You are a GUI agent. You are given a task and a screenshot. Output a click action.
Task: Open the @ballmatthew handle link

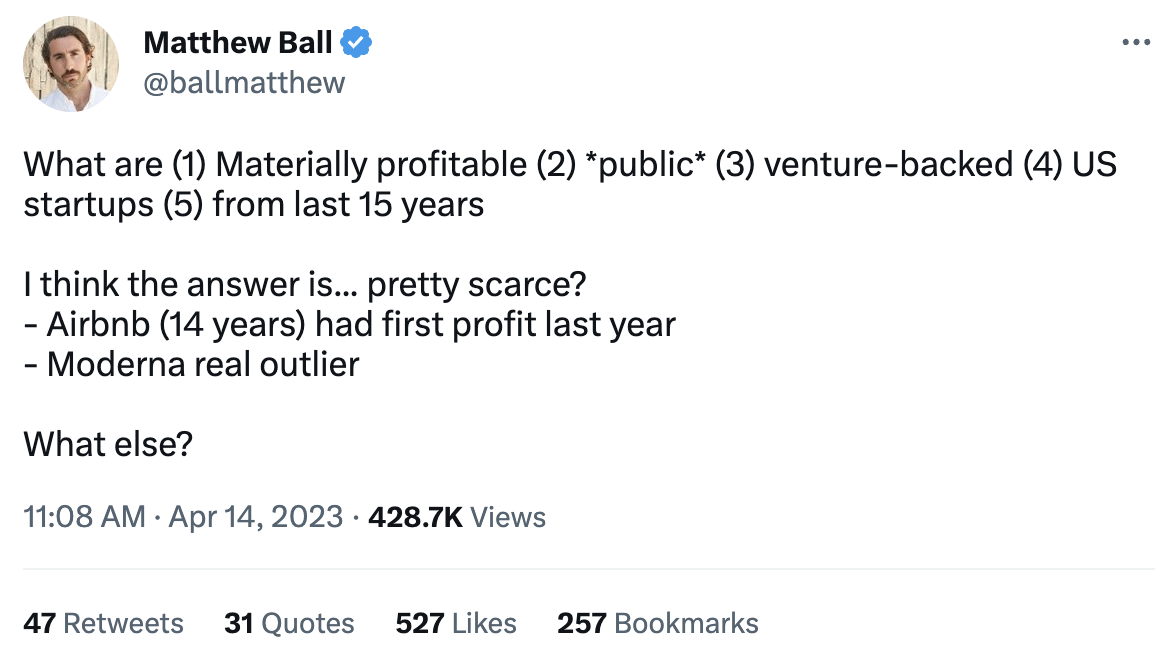coord(244,82)
